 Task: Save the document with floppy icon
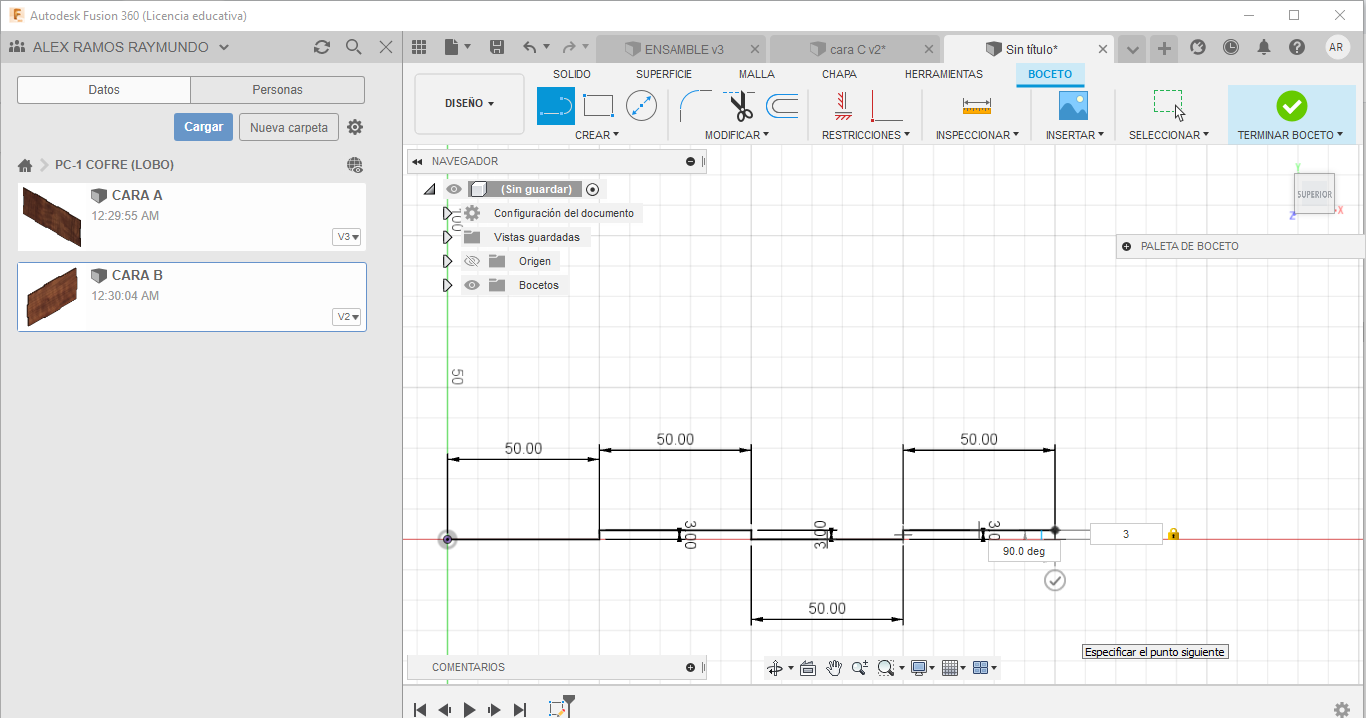(497, 47)
